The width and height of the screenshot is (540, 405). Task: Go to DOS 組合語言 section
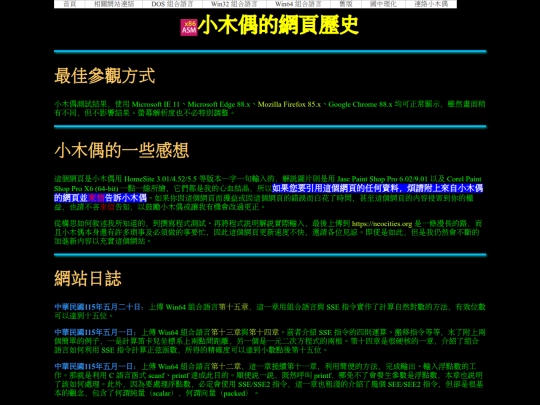tap(172, 4)
